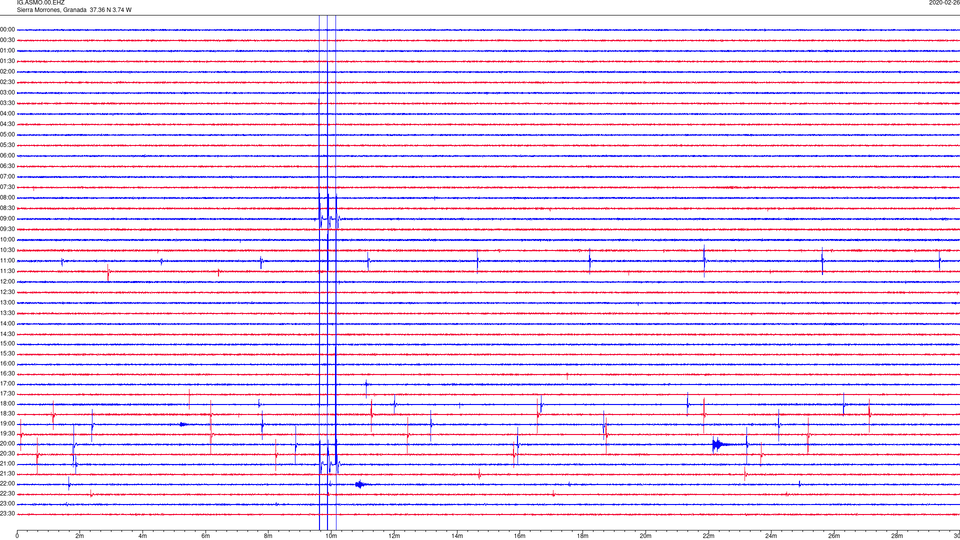The height and width of the screenshot is (540, 960).
Task: Select the 19:00 time row label
Action: pos(7,424)
